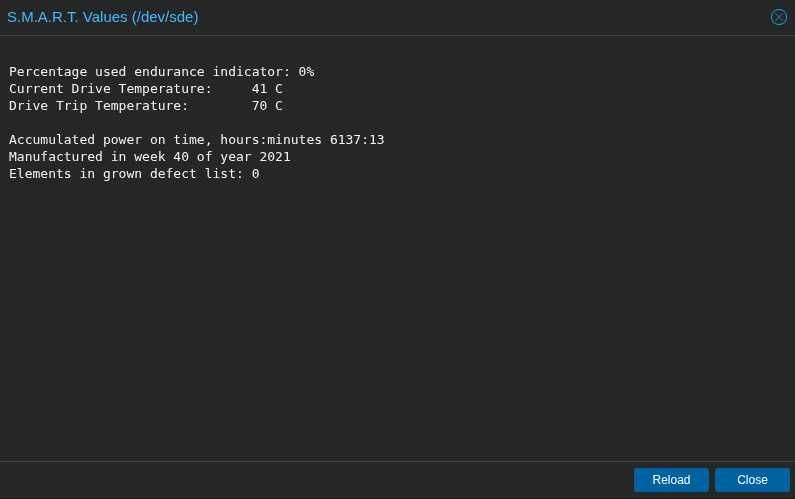Click the Drive Trip Temperature label
This screenshot has width=795, height=499.
coord(98,106)
